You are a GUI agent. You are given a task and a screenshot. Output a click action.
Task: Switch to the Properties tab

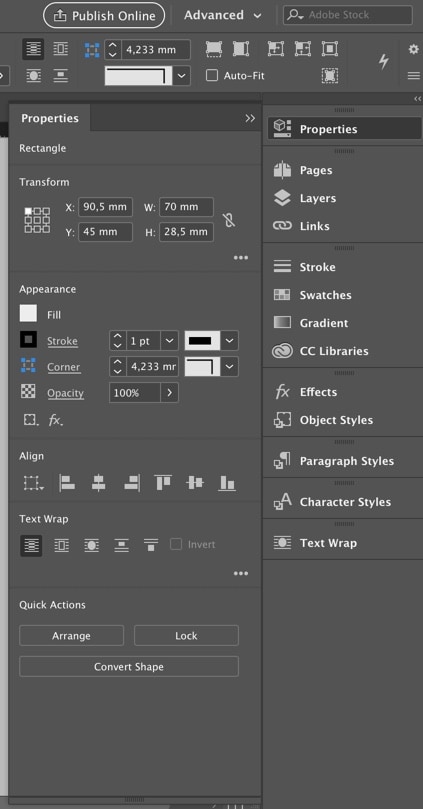point(50,118)
